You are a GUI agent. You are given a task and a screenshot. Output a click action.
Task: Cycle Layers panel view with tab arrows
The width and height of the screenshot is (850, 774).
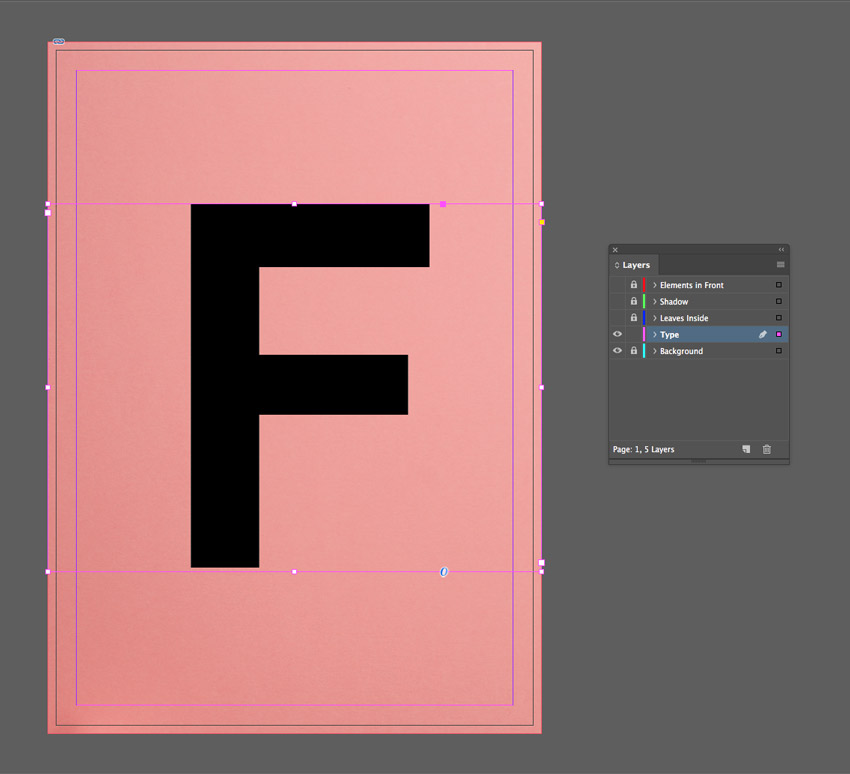(616, 265)
